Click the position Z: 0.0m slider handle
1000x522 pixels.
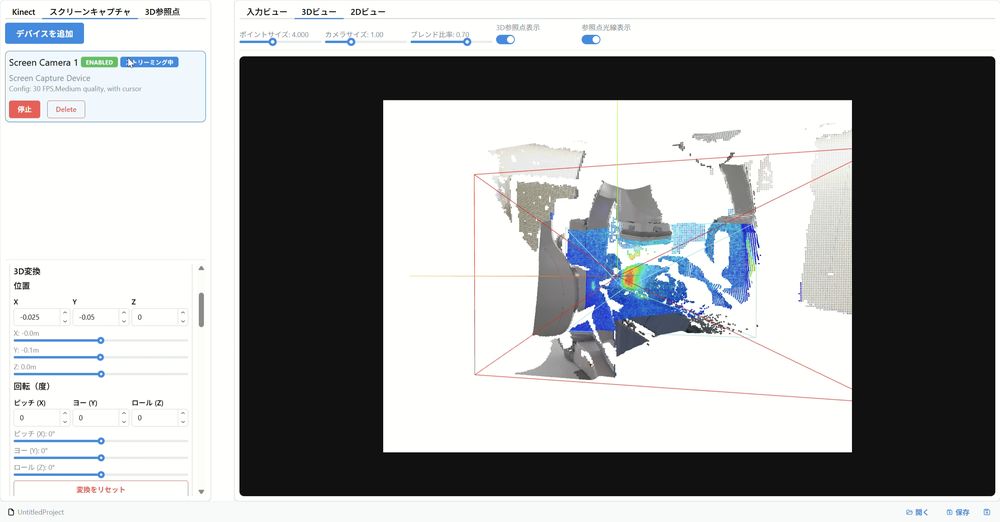pyautogui.click(x=101, y=374)
